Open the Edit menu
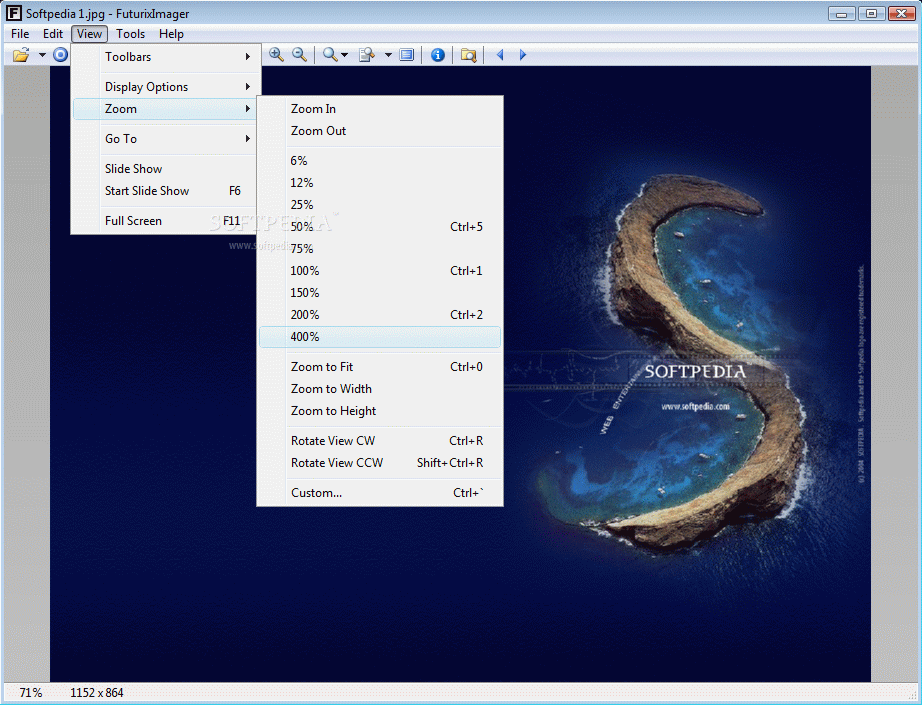The height and width of the screenshot is (705, 922). (53, 34)
